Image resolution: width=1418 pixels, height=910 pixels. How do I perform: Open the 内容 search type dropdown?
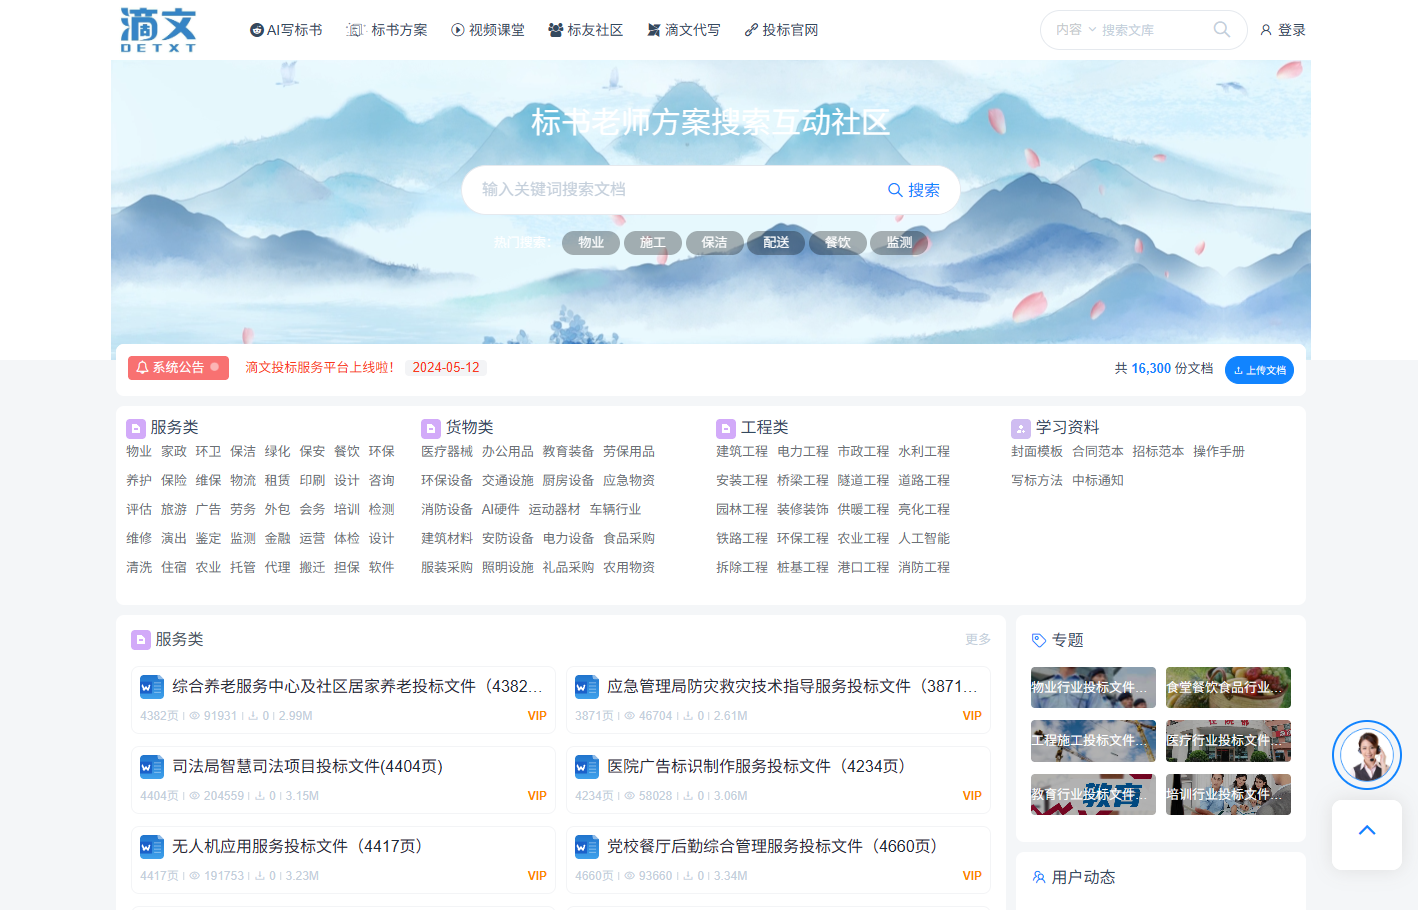click(x=1075, y=30)
